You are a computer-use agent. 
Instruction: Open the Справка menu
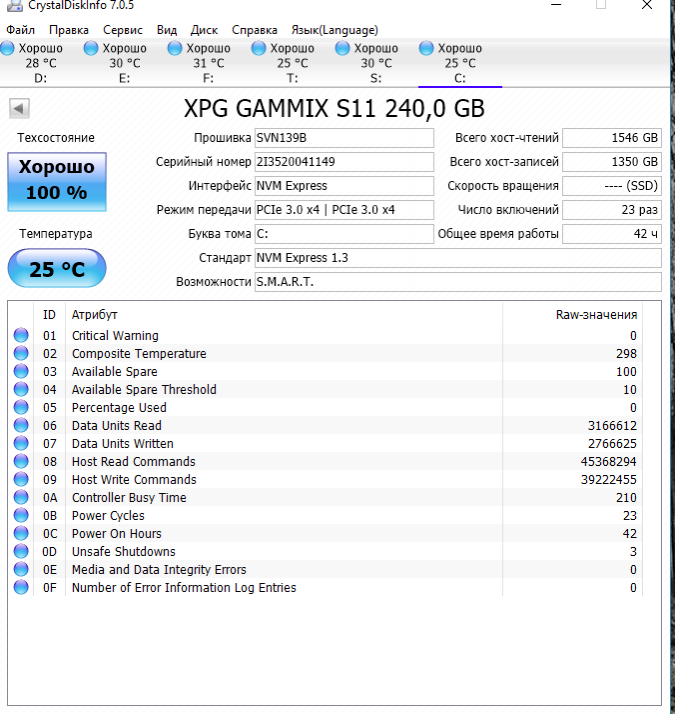[x=254, y=30]
